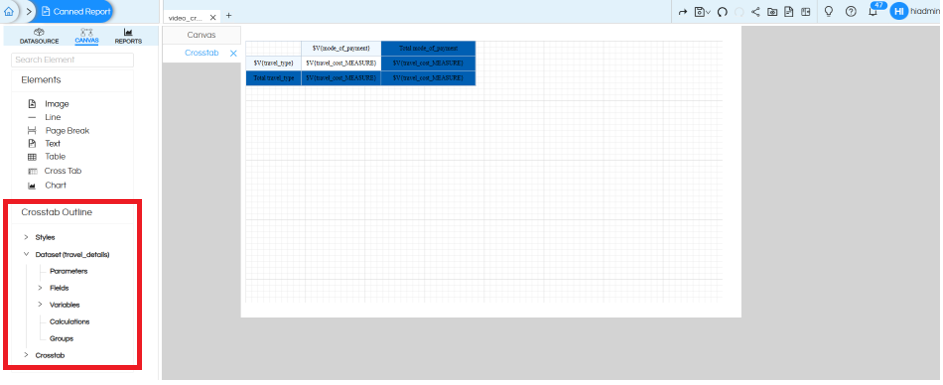The height and width of the screenshot is (385, 943).
Task: Click the breadcrumb arrow next to home
Action: [x=28, y=11]
